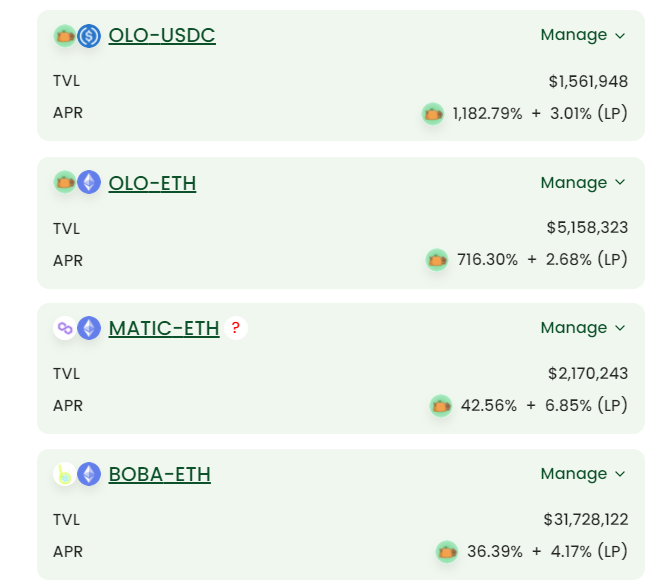This screenshot has height=587, width=660.
Task: Click the OLO token icon beside OLO-USDC
Action: click(65, 36)
